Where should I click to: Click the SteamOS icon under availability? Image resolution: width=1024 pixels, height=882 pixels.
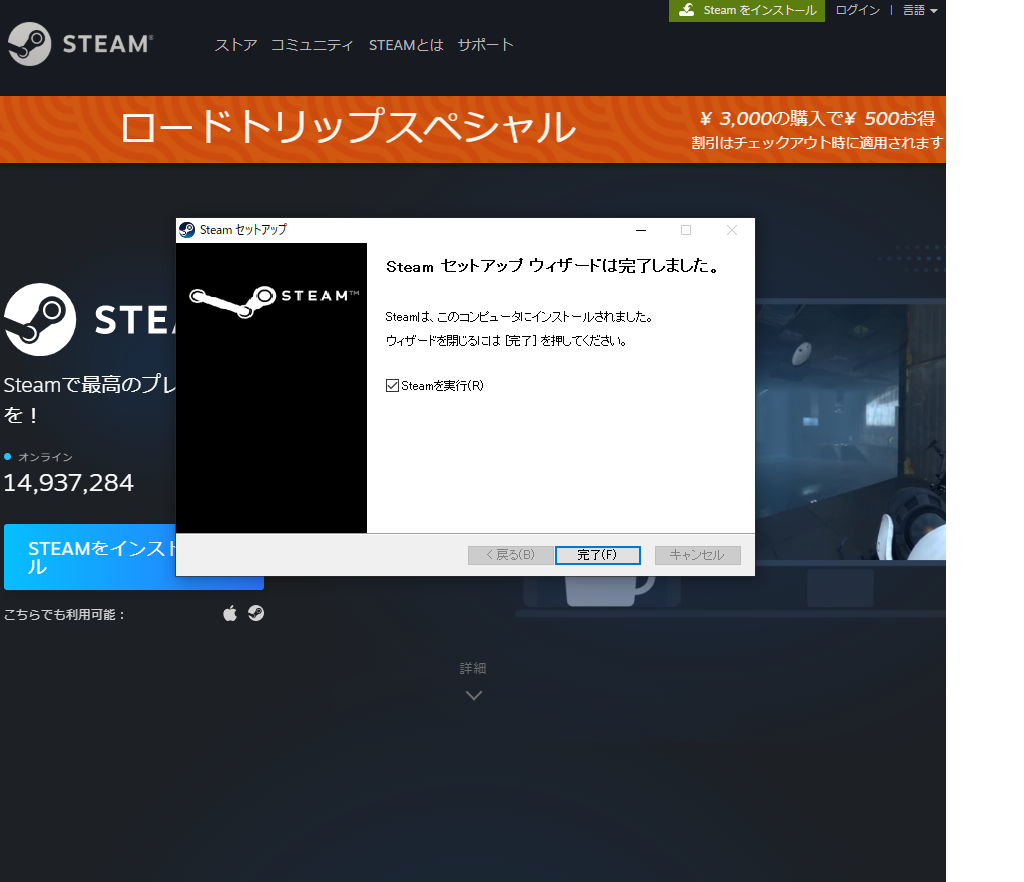256,613
